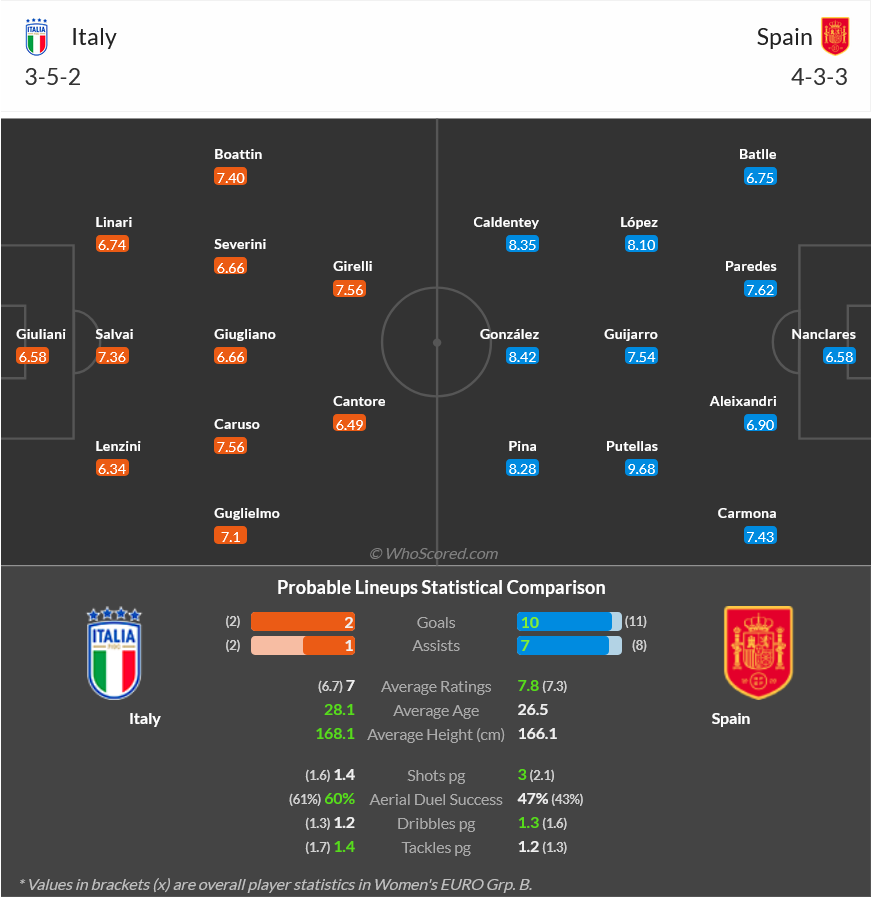Click the large Spain badge in comparison
Image resolution: width=871 pixels, height=897 pixels.
coord(758,652)
